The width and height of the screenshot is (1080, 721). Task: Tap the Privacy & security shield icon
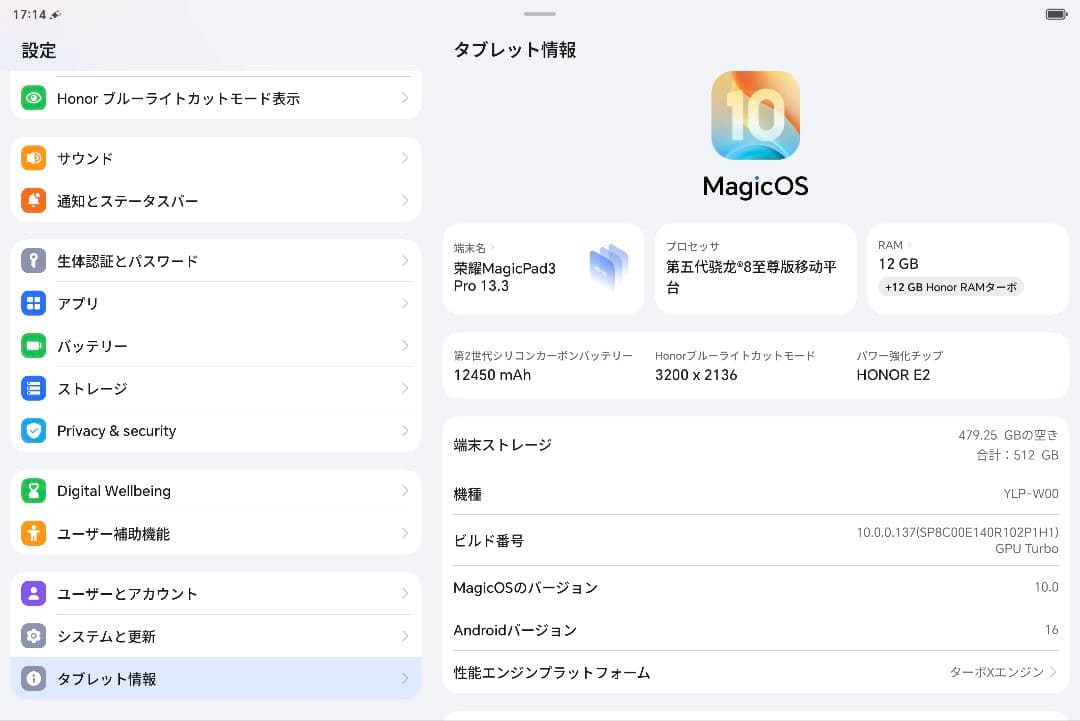pyautogui.click(x=33, y=430)
